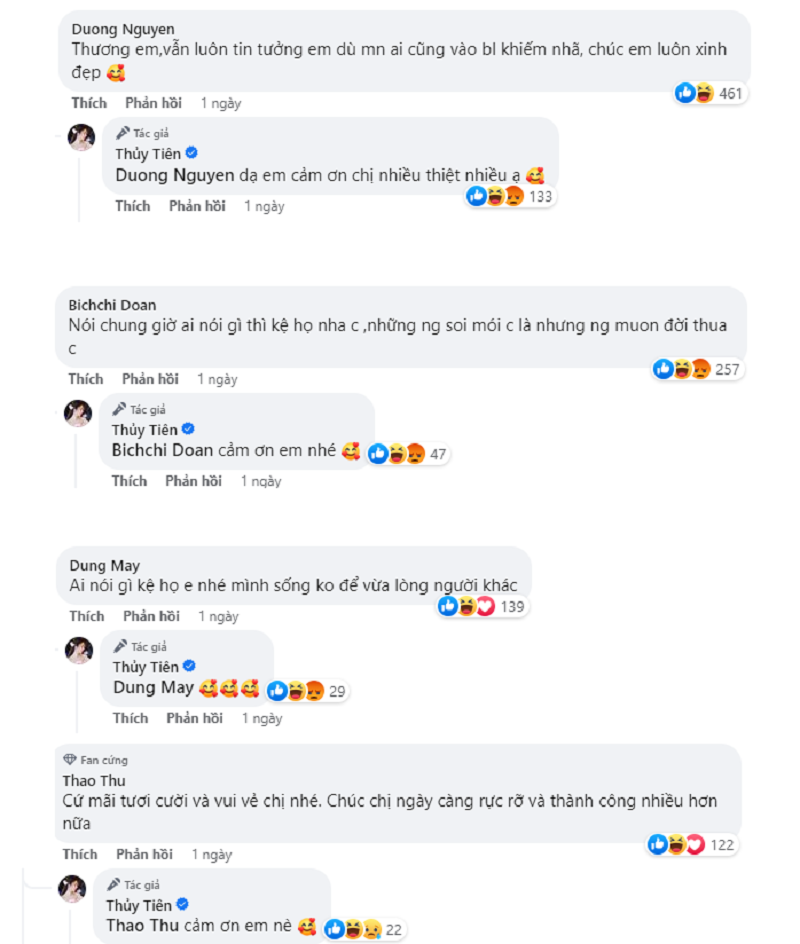Click Fan cứng diamond badge above Thao Thu
This screenshot has width=800, height=944.
click(x=69, y=760)
